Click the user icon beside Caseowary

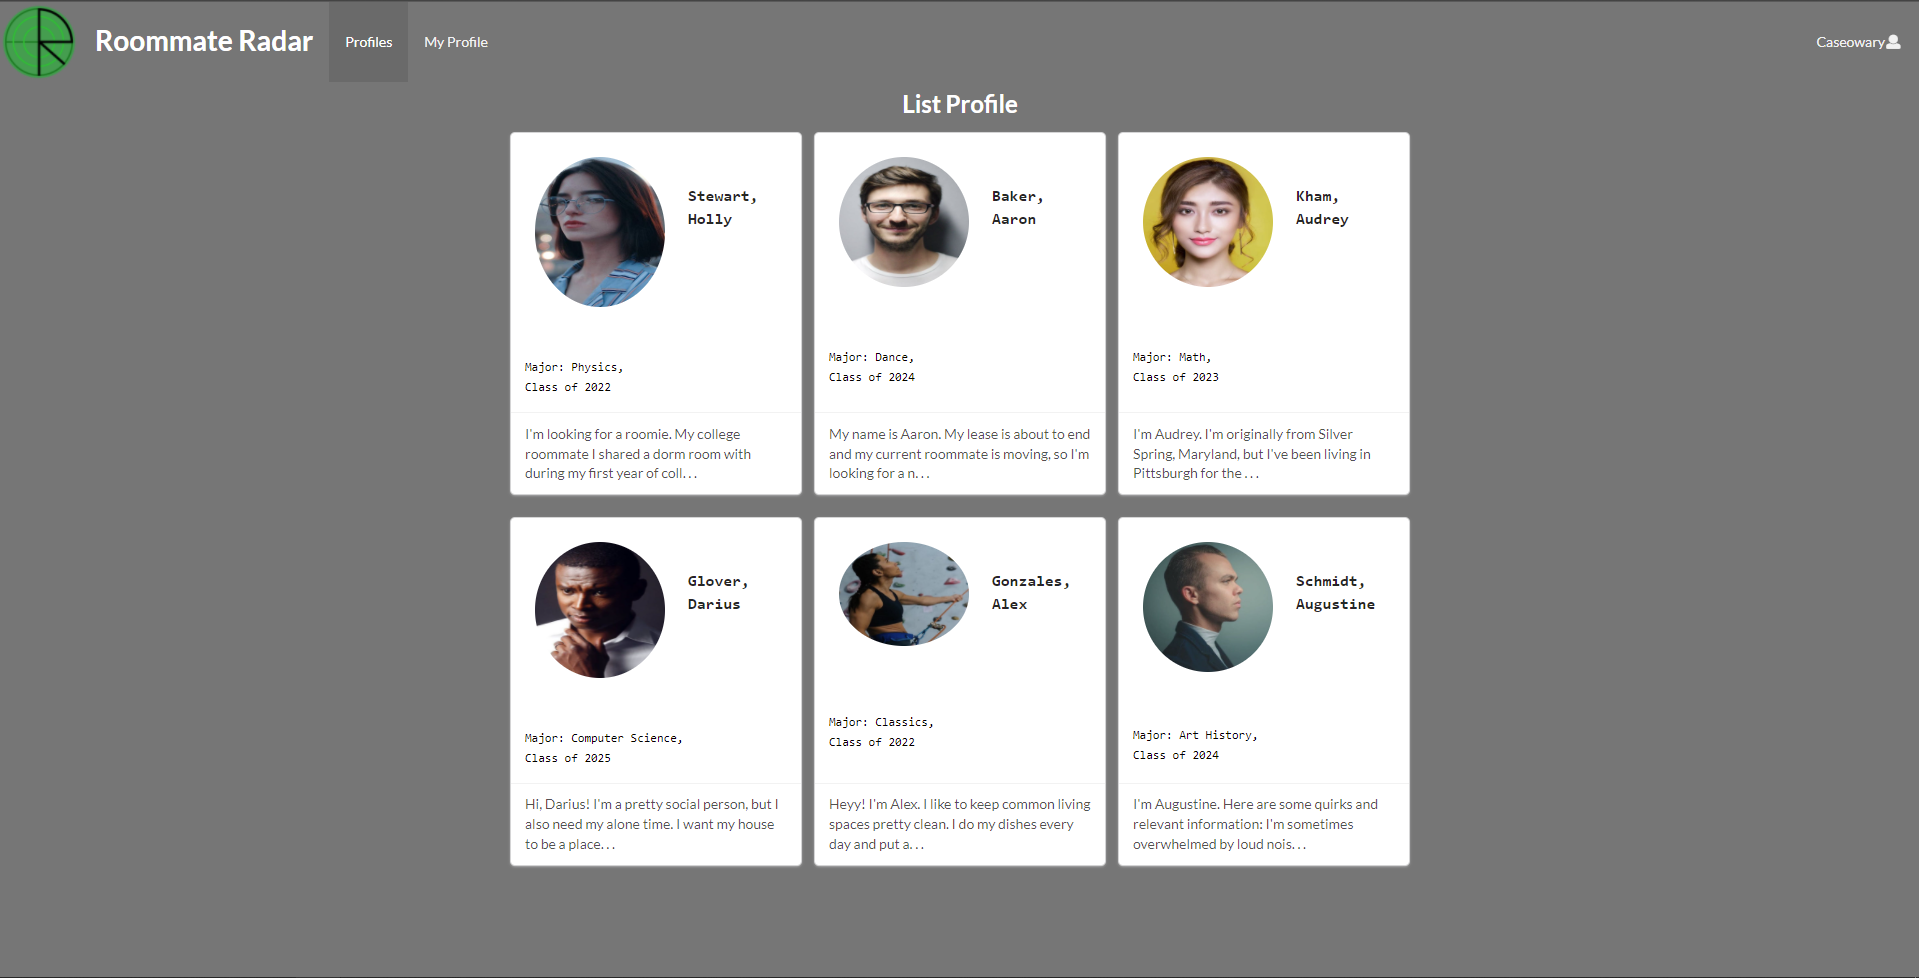coord(1893,42)
